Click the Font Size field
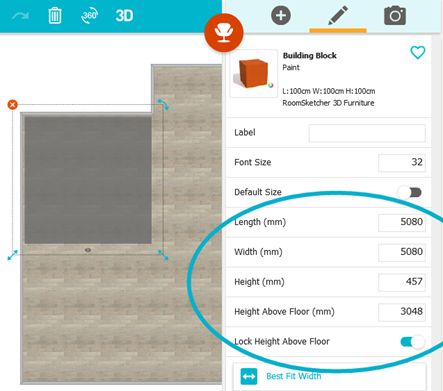The image size is (443, 391). click(402, 163)
